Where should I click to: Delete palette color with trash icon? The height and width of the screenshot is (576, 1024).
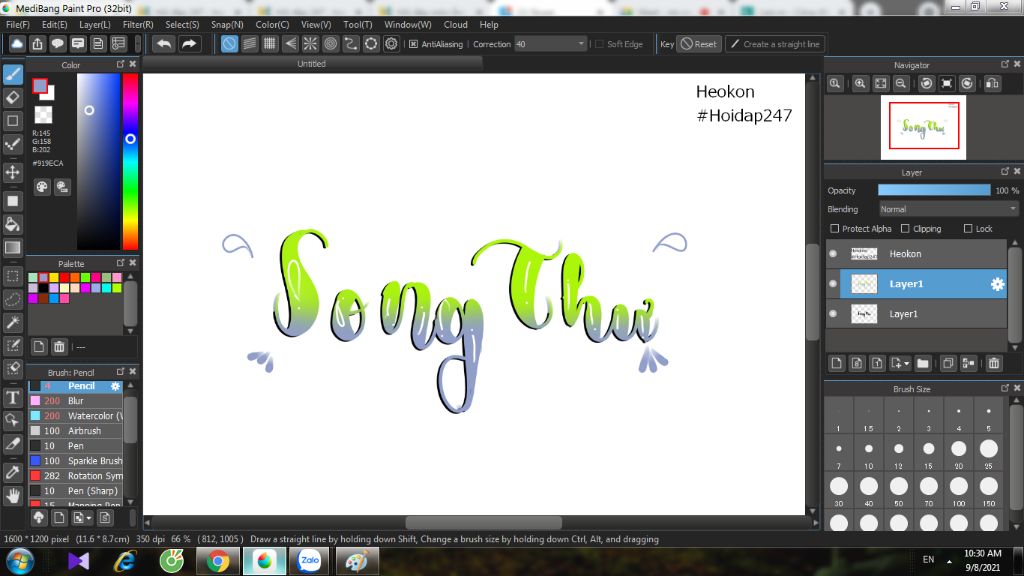(59, 347)
